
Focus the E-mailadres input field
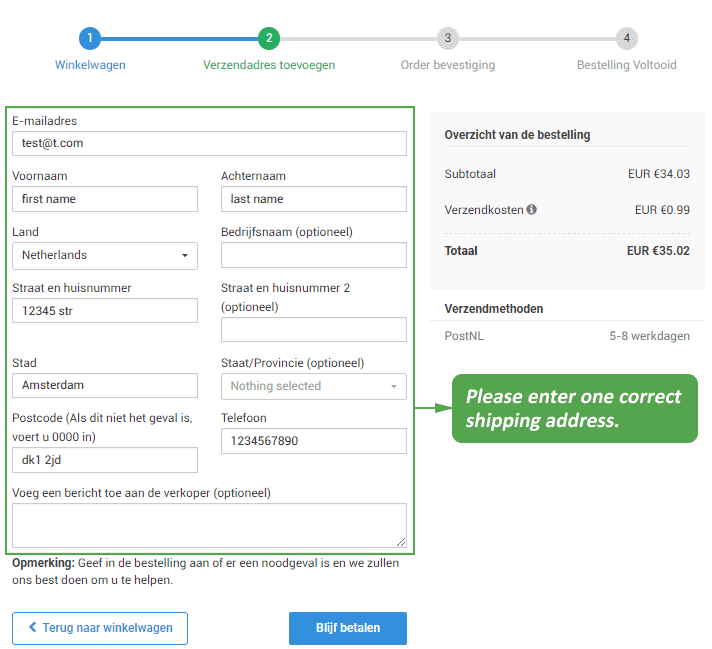[209, 143]
